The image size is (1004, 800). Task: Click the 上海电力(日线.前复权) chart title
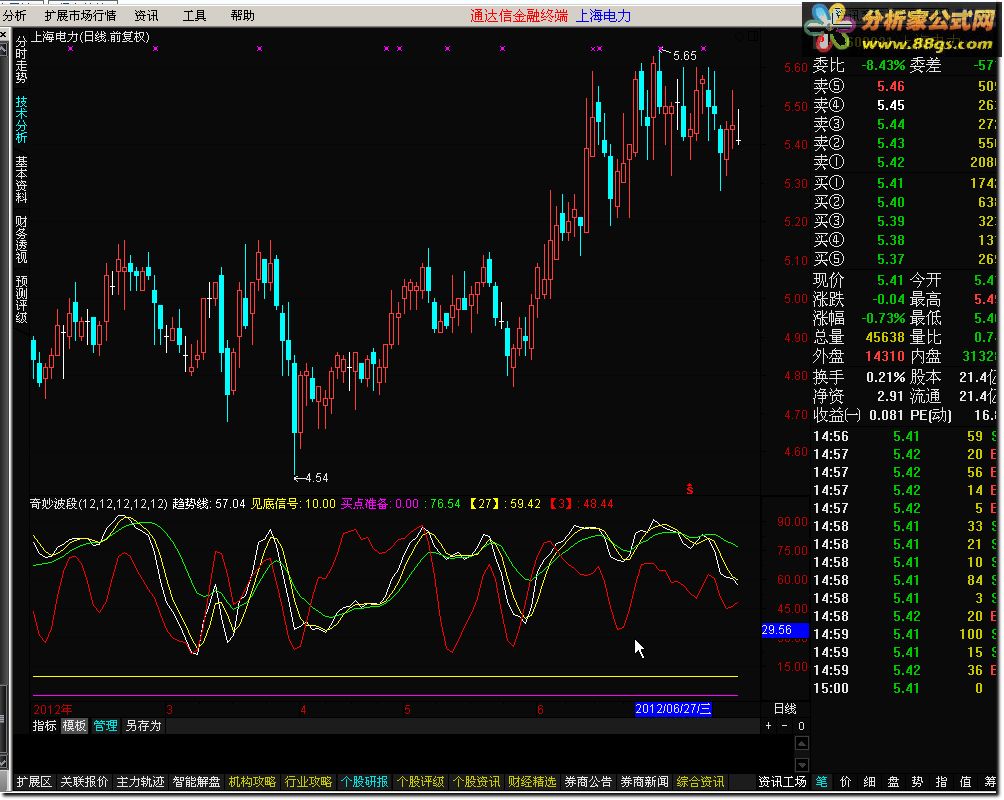point(90,37)
